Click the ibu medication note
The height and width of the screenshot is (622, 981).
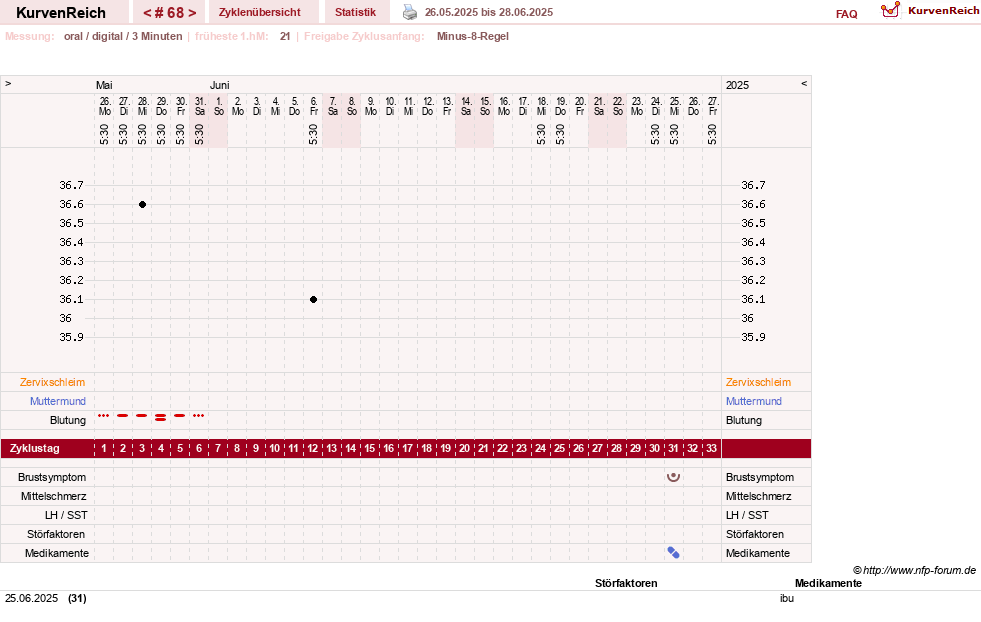point(786,598)
